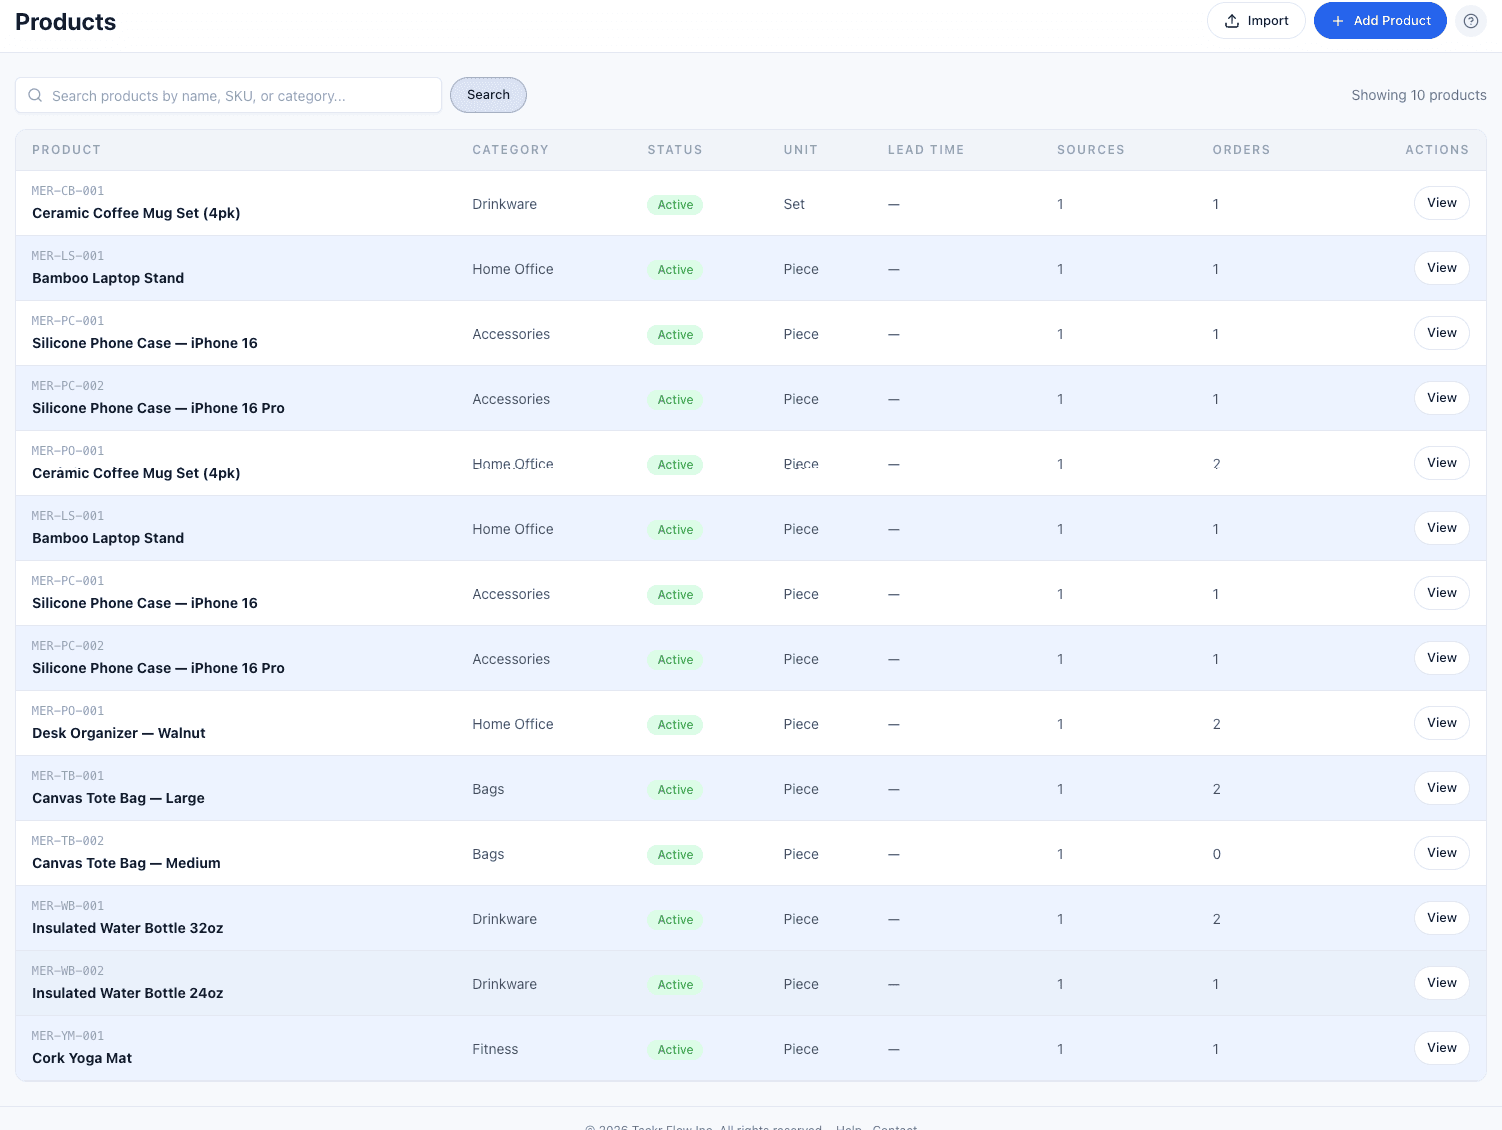View the Canvas Tote Bag Medium

(1441, 852)
